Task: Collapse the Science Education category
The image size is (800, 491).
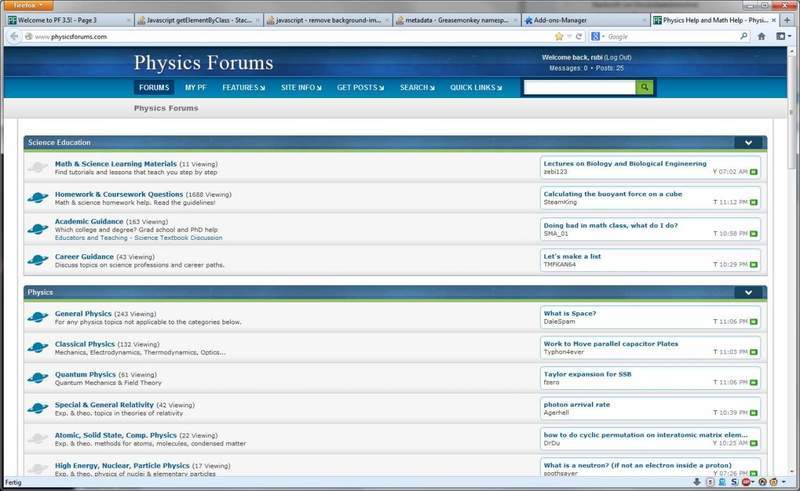Action: 748,143
